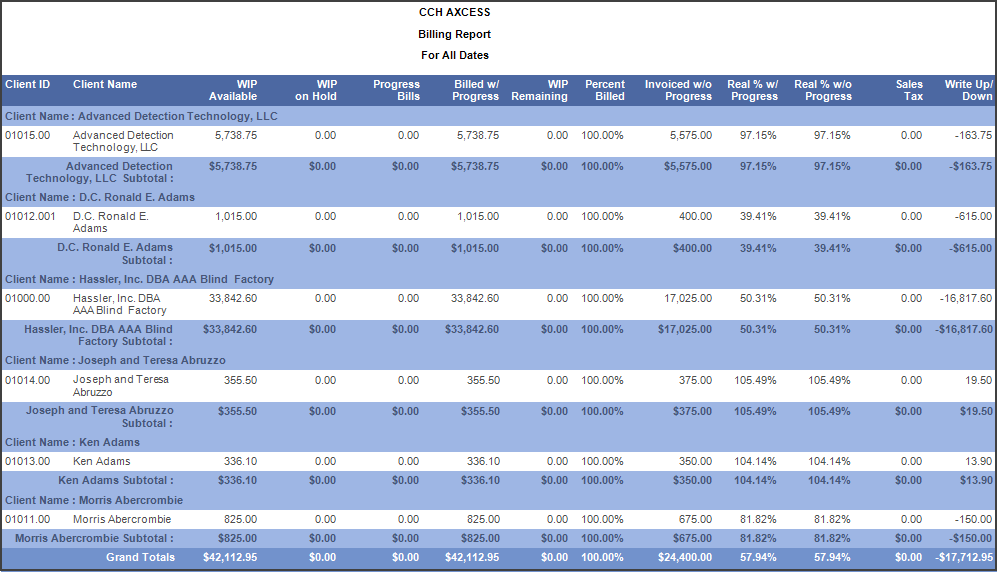Select the WIP Available column header
Viewport: 998px width, 572px height.
coord(233,90)
